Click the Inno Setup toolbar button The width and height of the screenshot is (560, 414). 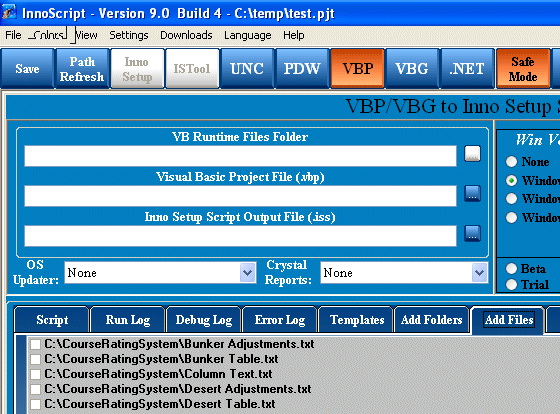(138, 69)
